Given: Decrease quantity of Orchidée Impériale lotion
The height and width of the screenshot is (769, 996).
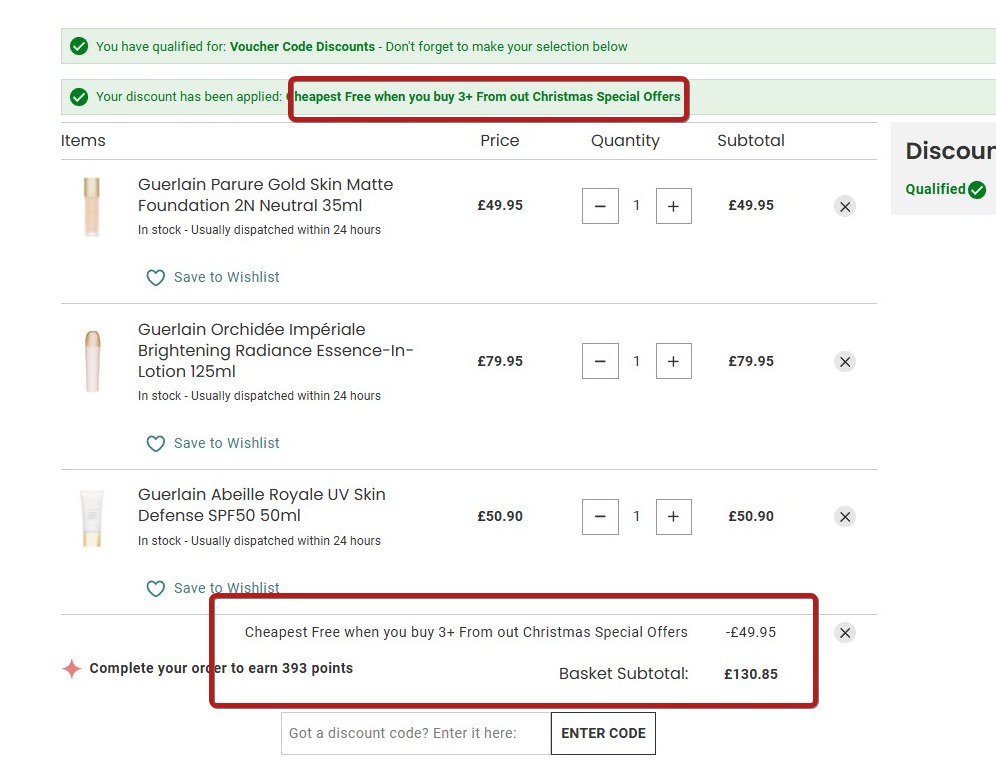Looking at the screenshot, I should click(600, 361).
